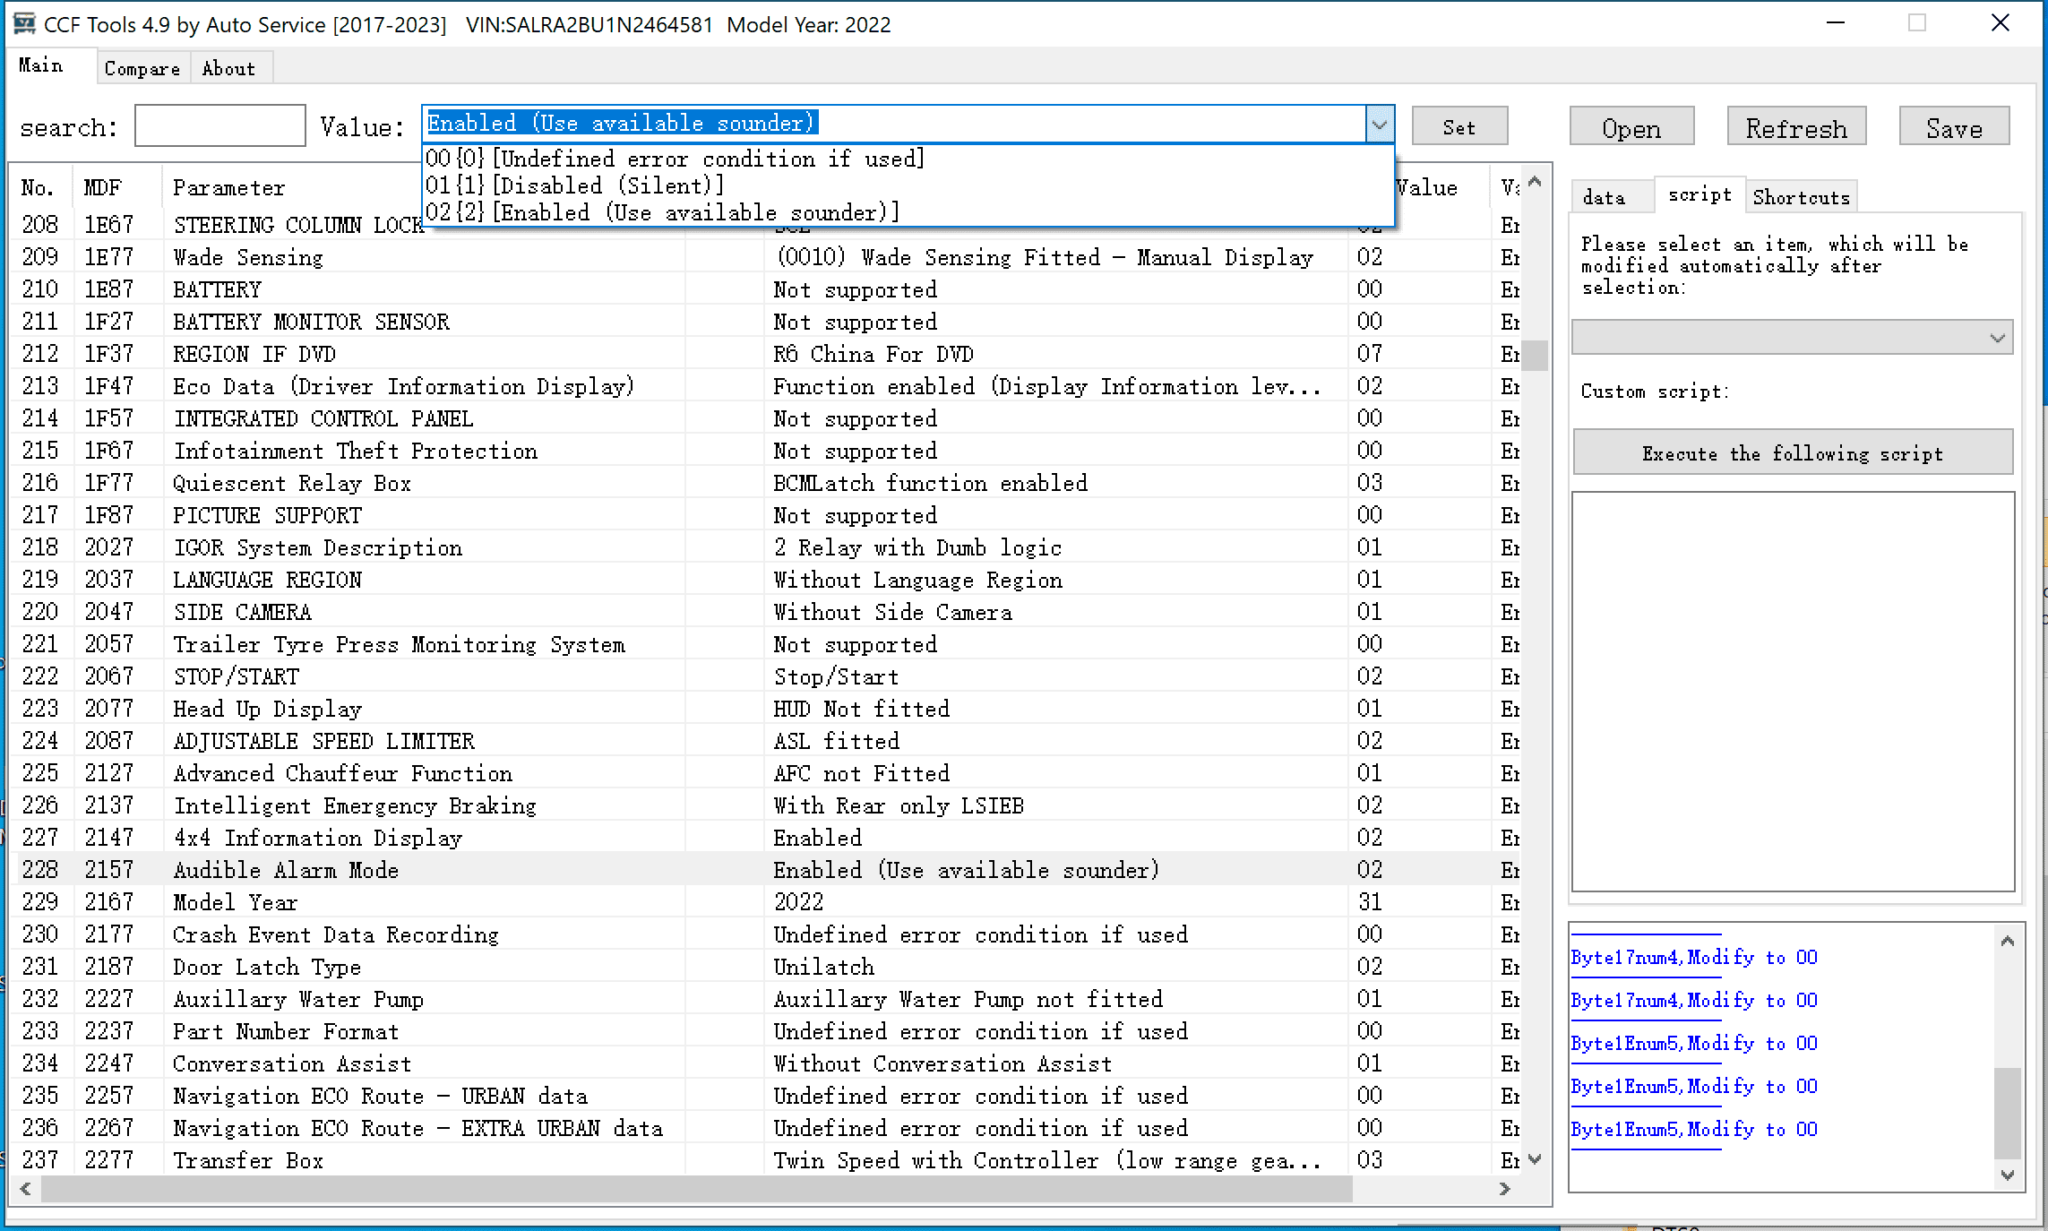The image size is (2048, 1231).
Task: Refresh the parameter list
Action: [1795, 126]
